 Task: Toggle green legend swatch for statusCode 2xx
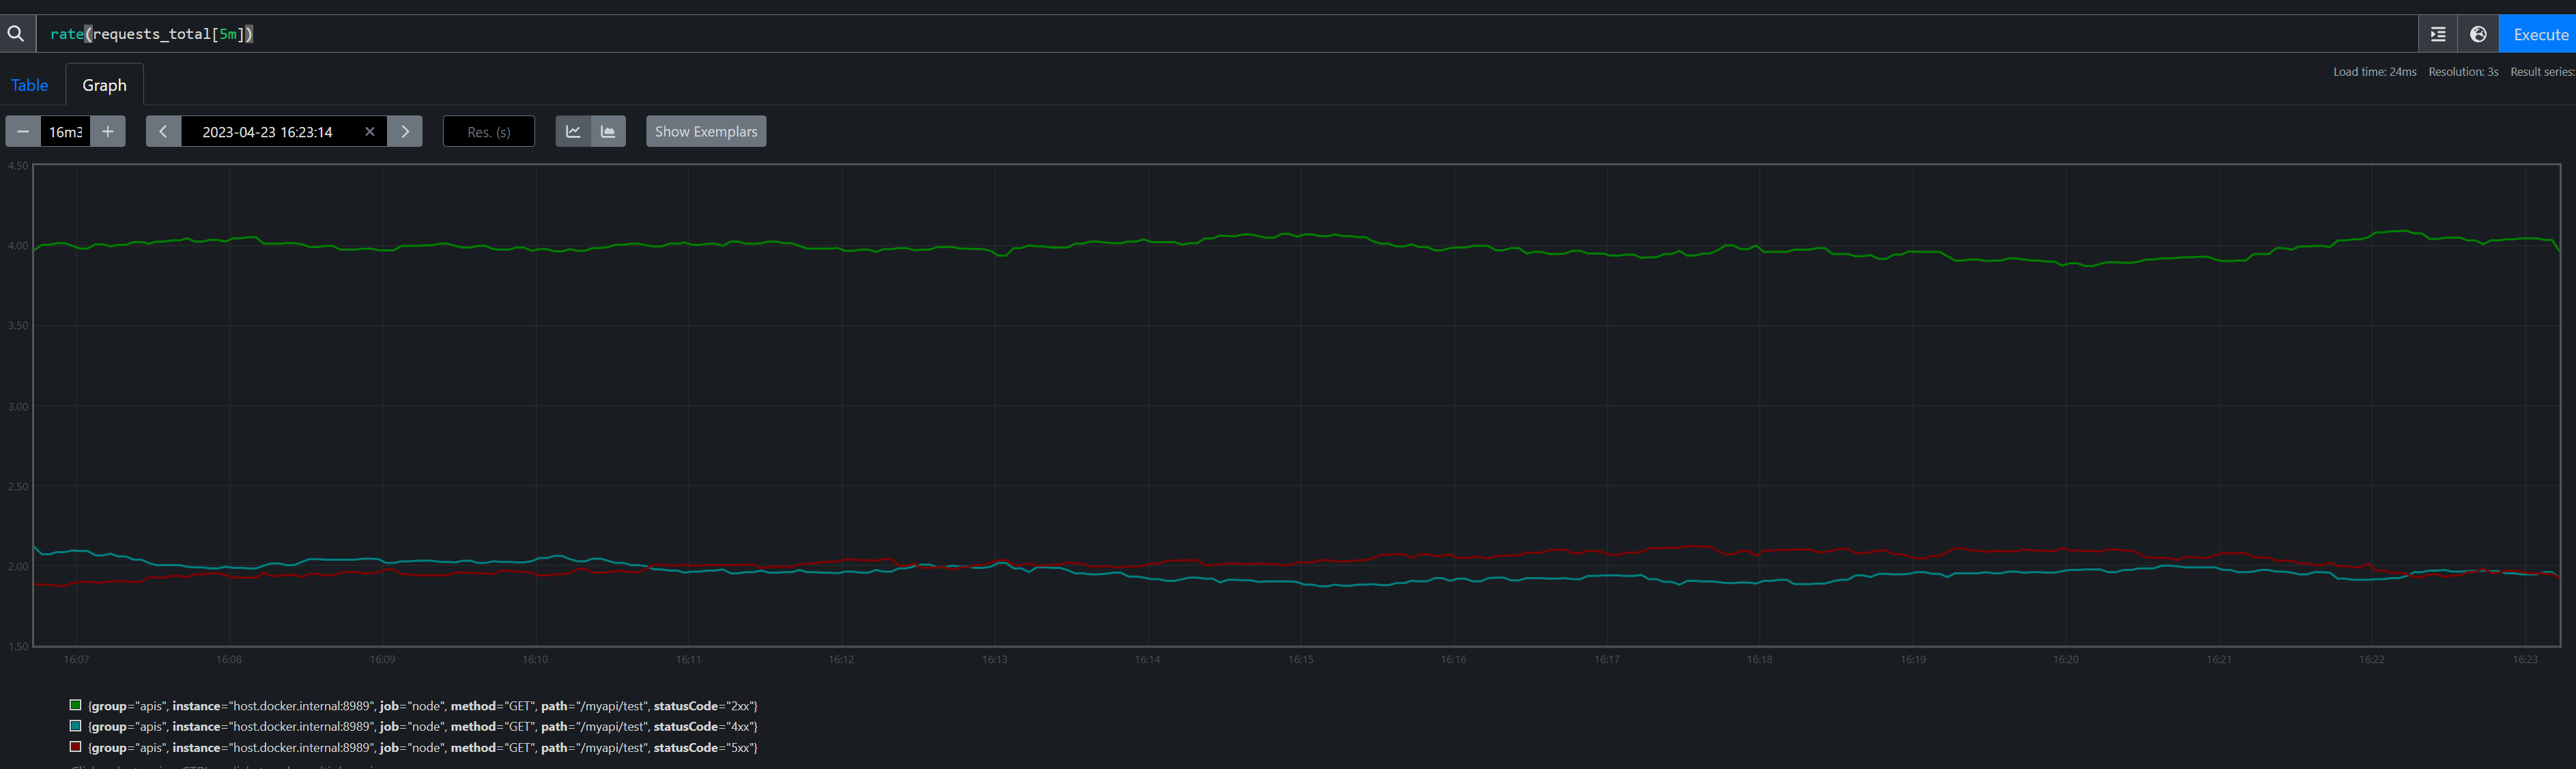point(75,705)
